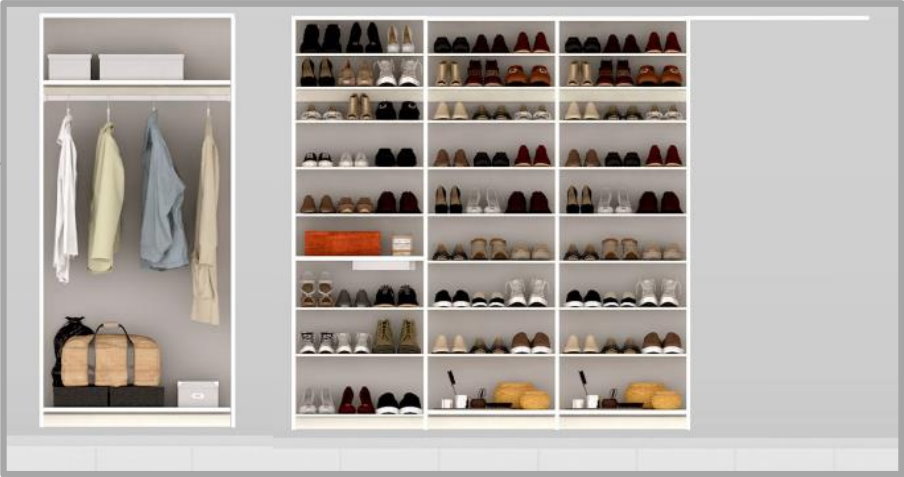Click the left black box beneath the duffel bag

80,397
